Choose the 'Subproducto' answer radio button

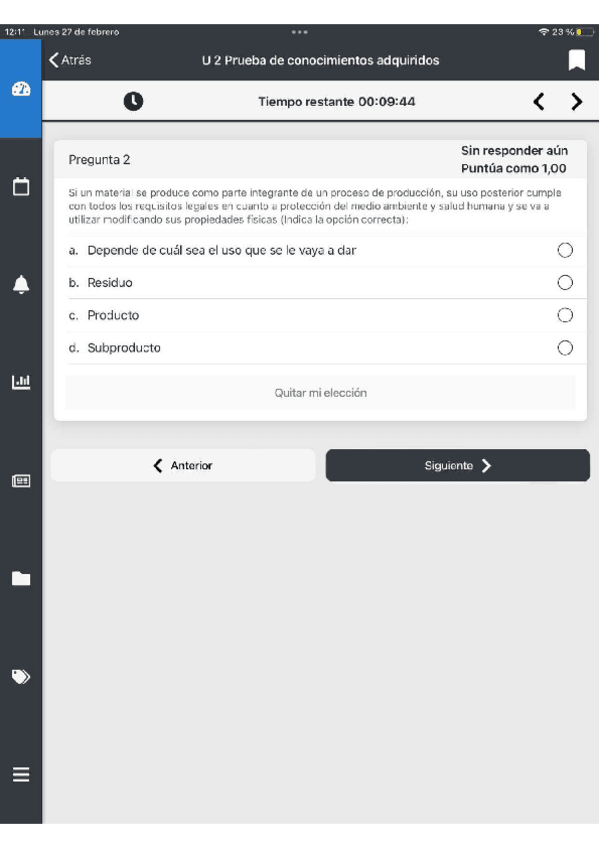[x=565, y=348]
